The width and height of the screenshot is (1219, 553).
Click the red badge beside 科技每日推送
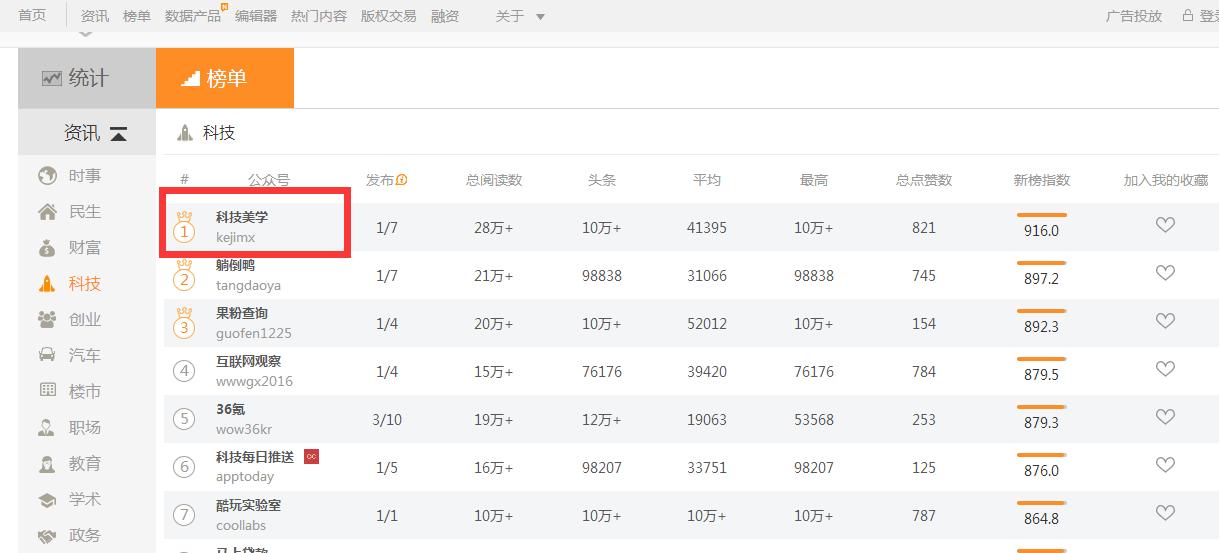pyautogui.click(x=311, y=456)
